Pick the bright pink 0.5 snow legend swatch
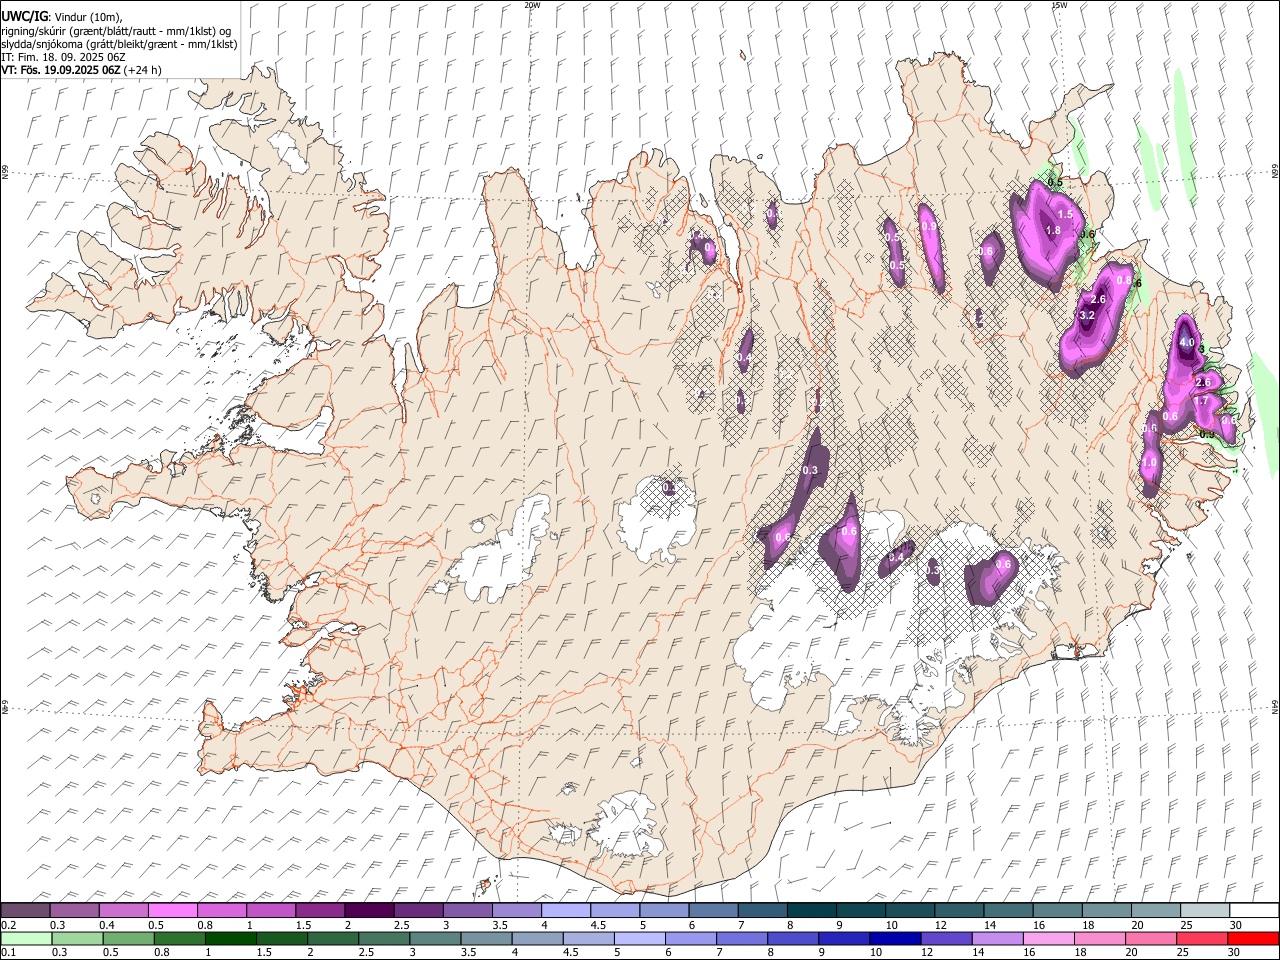The height and width of the screenshot is (960, 1280). (172, 910)
